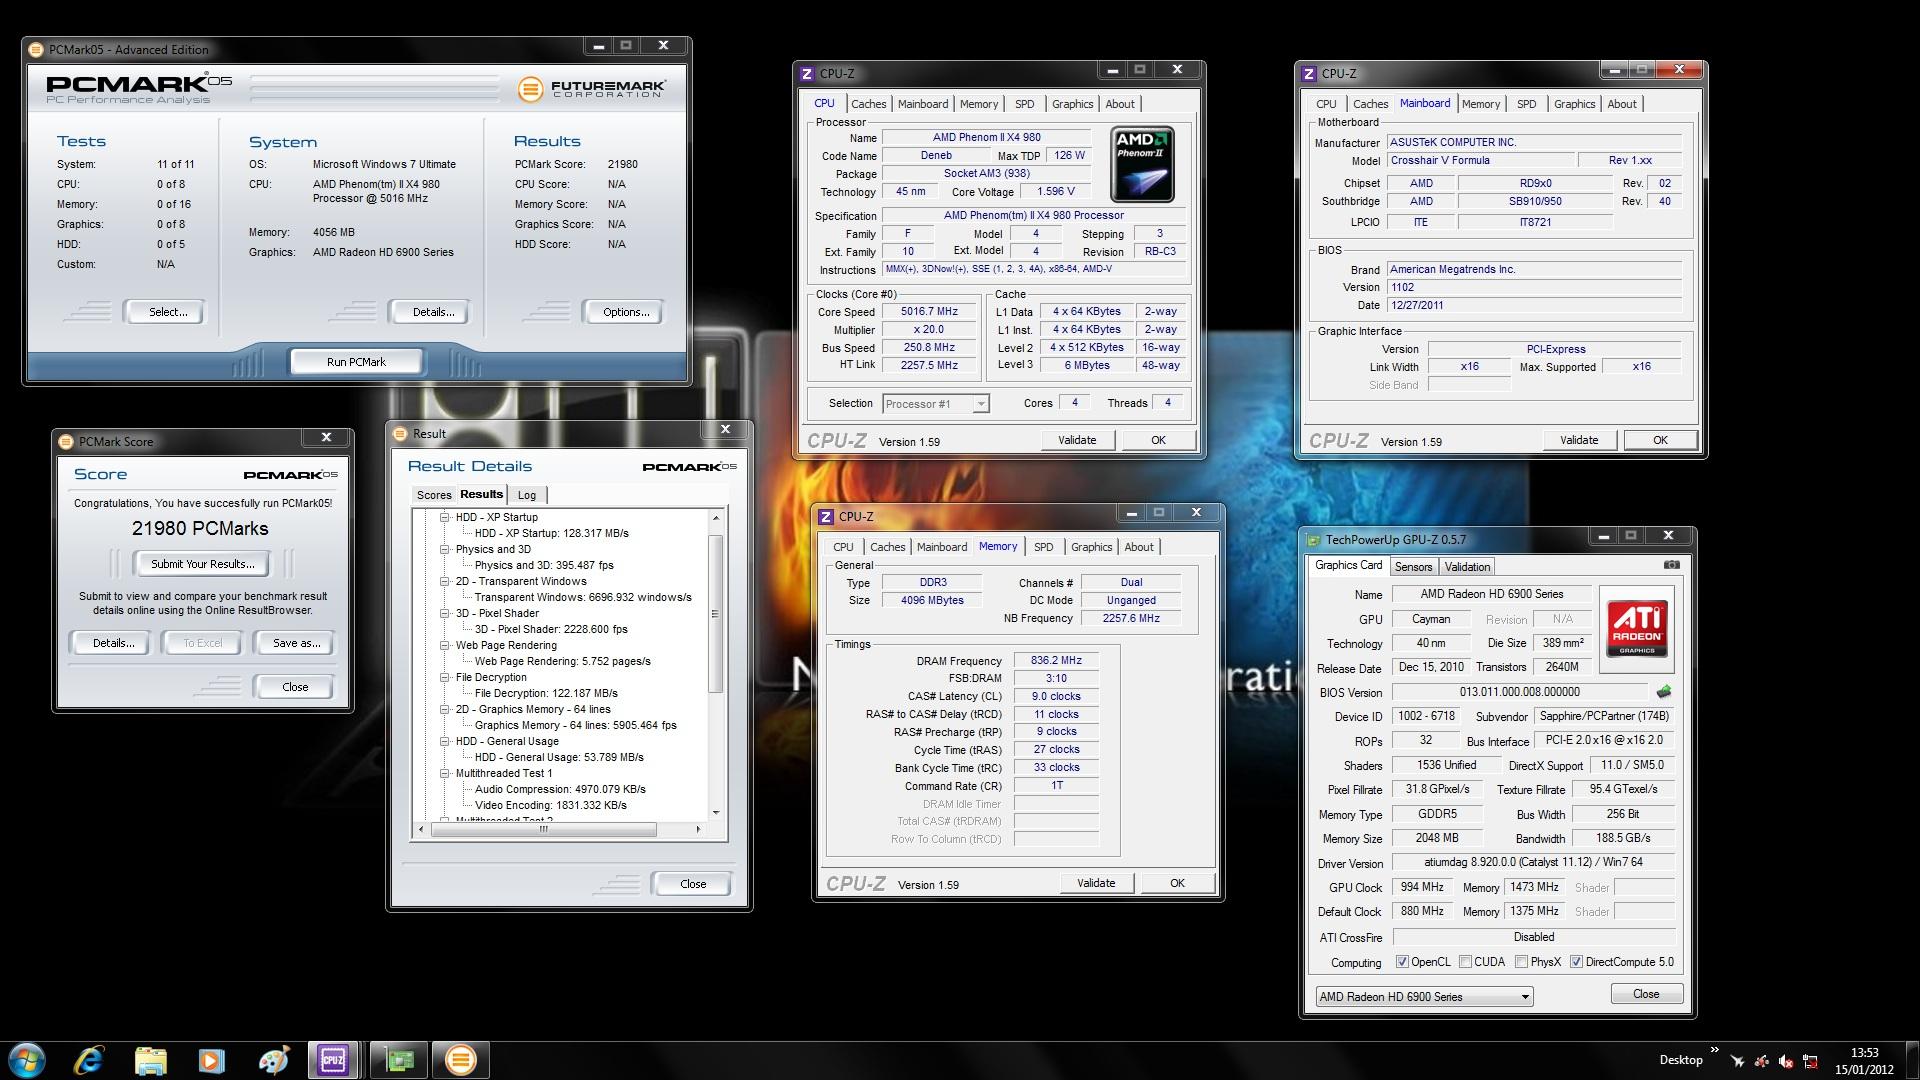1920x1080 pixels.
Task: Open Windows Media Player taskbar icon
Action: click(211, 1060)
